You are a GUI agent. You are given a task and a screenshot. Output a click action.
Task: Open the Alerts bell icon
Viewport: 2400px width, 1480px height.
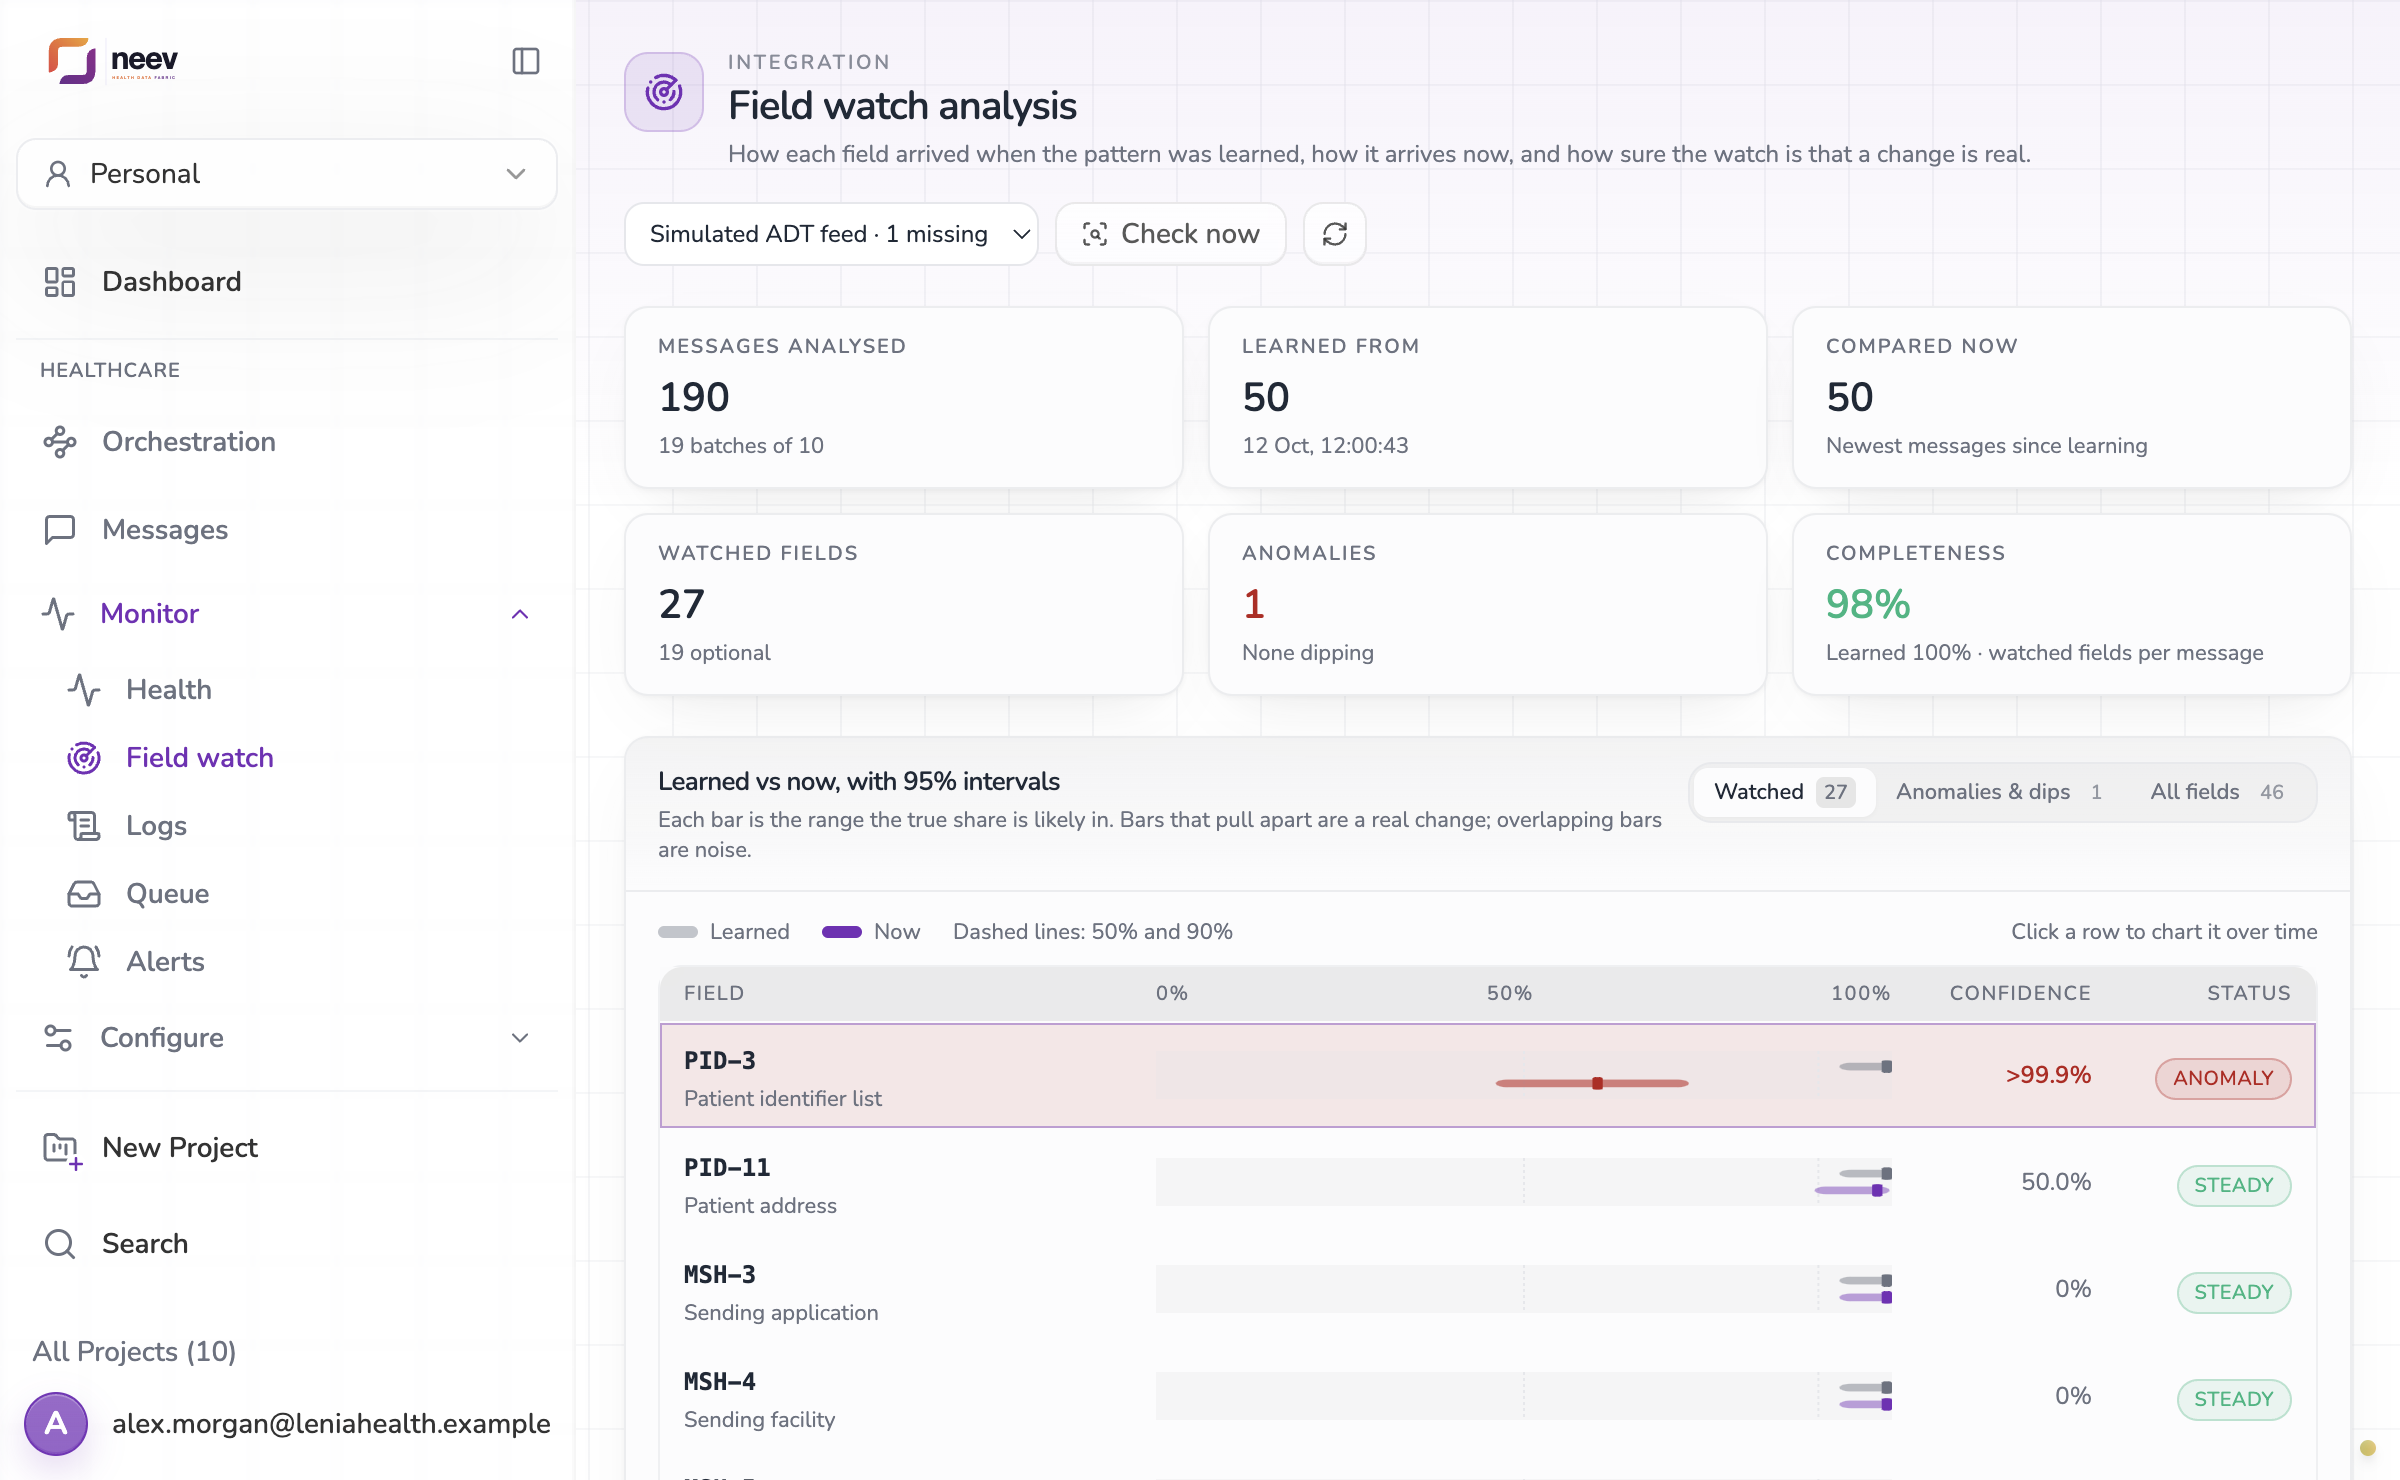click(x=84, y=962)
